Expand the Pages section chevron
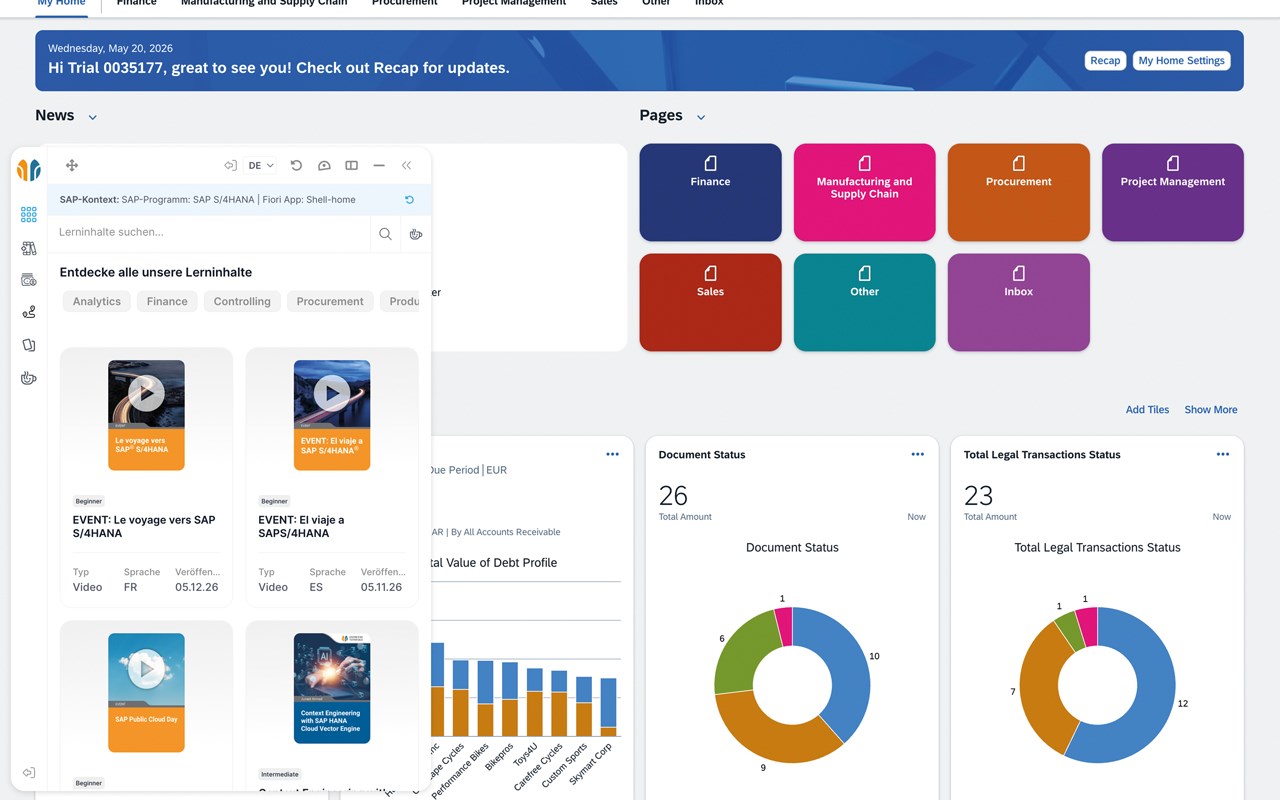The image size is (1280, 800). (701, 117)
